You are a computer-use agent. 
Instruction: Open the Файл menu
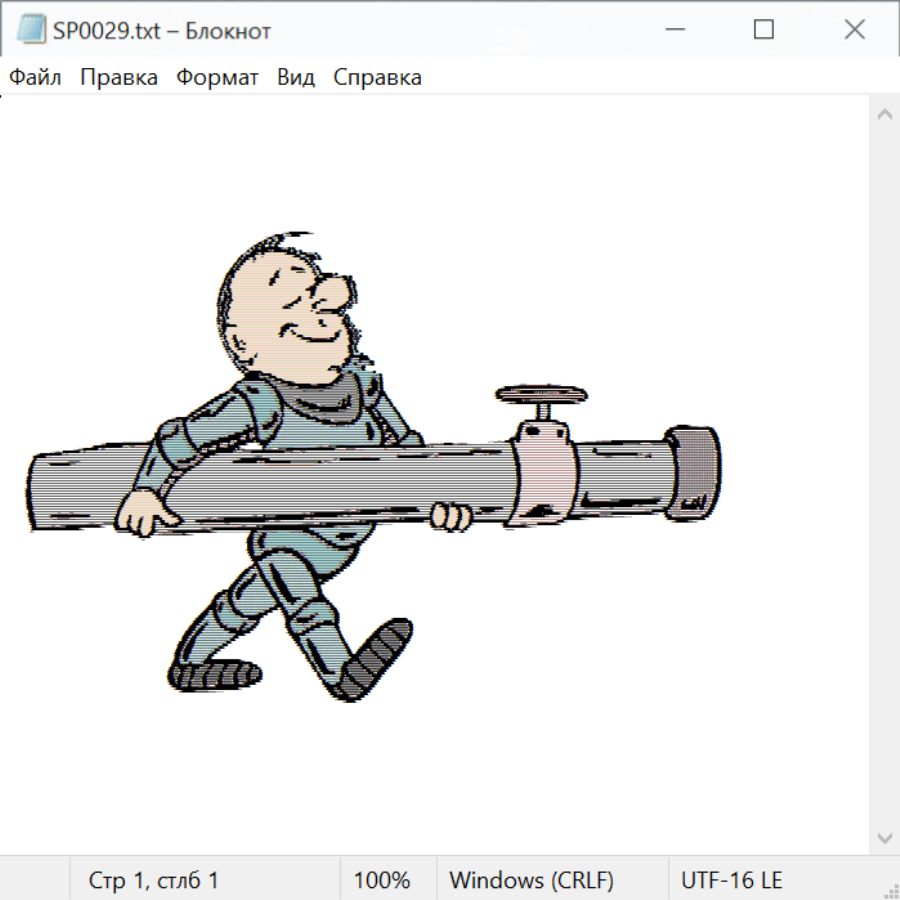[36, 78]
